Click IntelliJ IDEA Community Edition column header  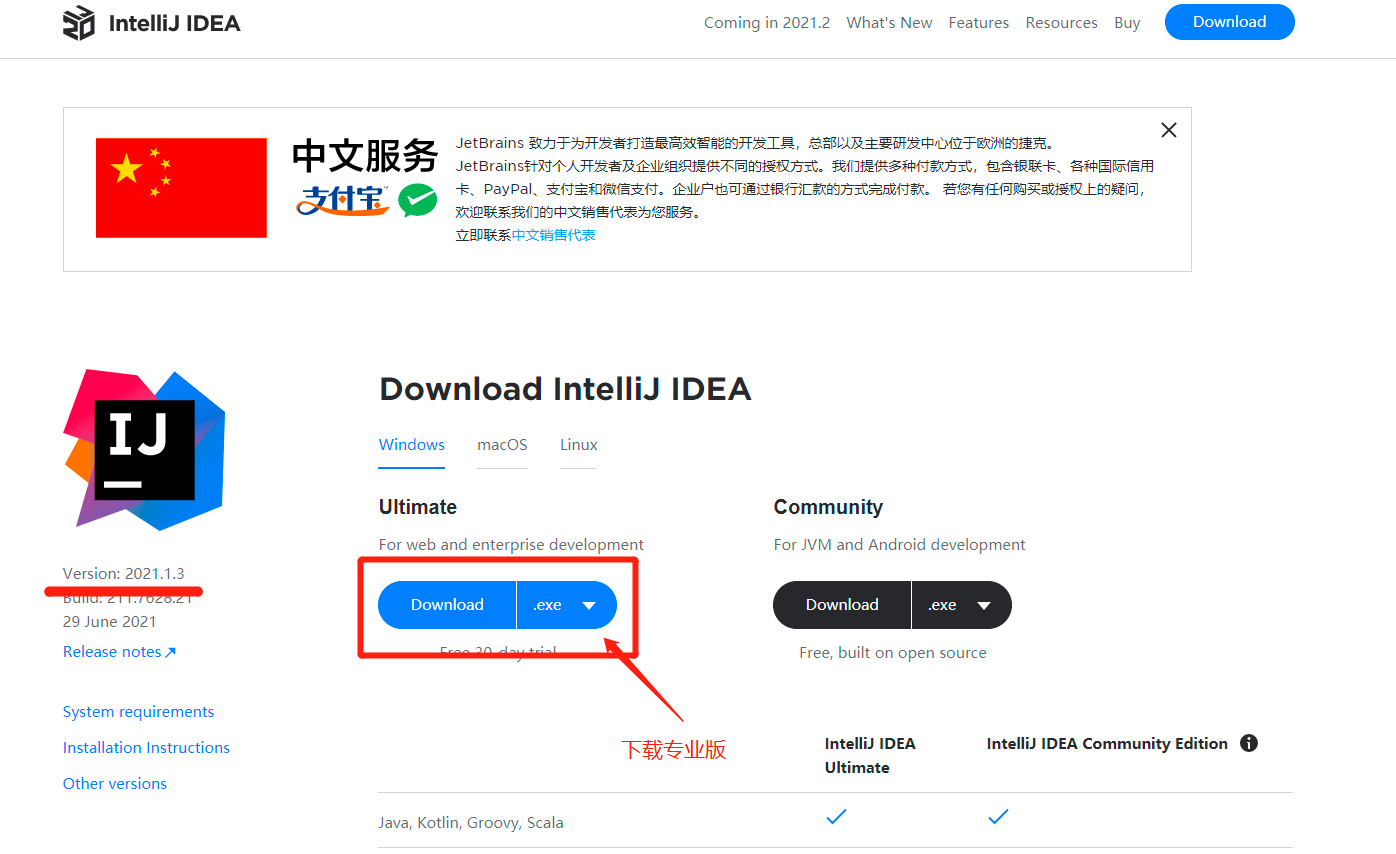coord(1107,743)
